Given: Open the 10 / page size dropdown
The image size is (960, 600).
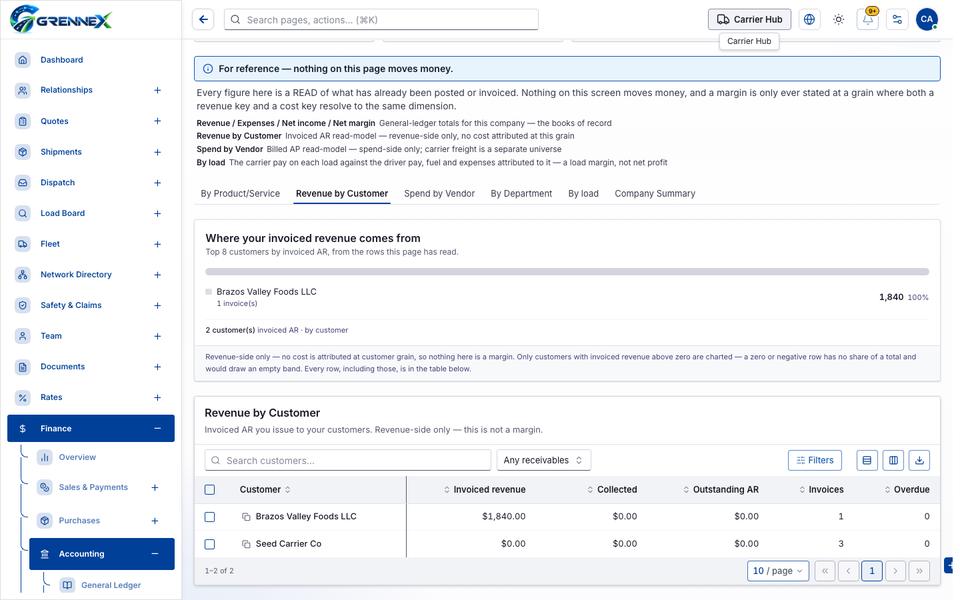Looking at the screenshot, I should click(x=778, y=571).
